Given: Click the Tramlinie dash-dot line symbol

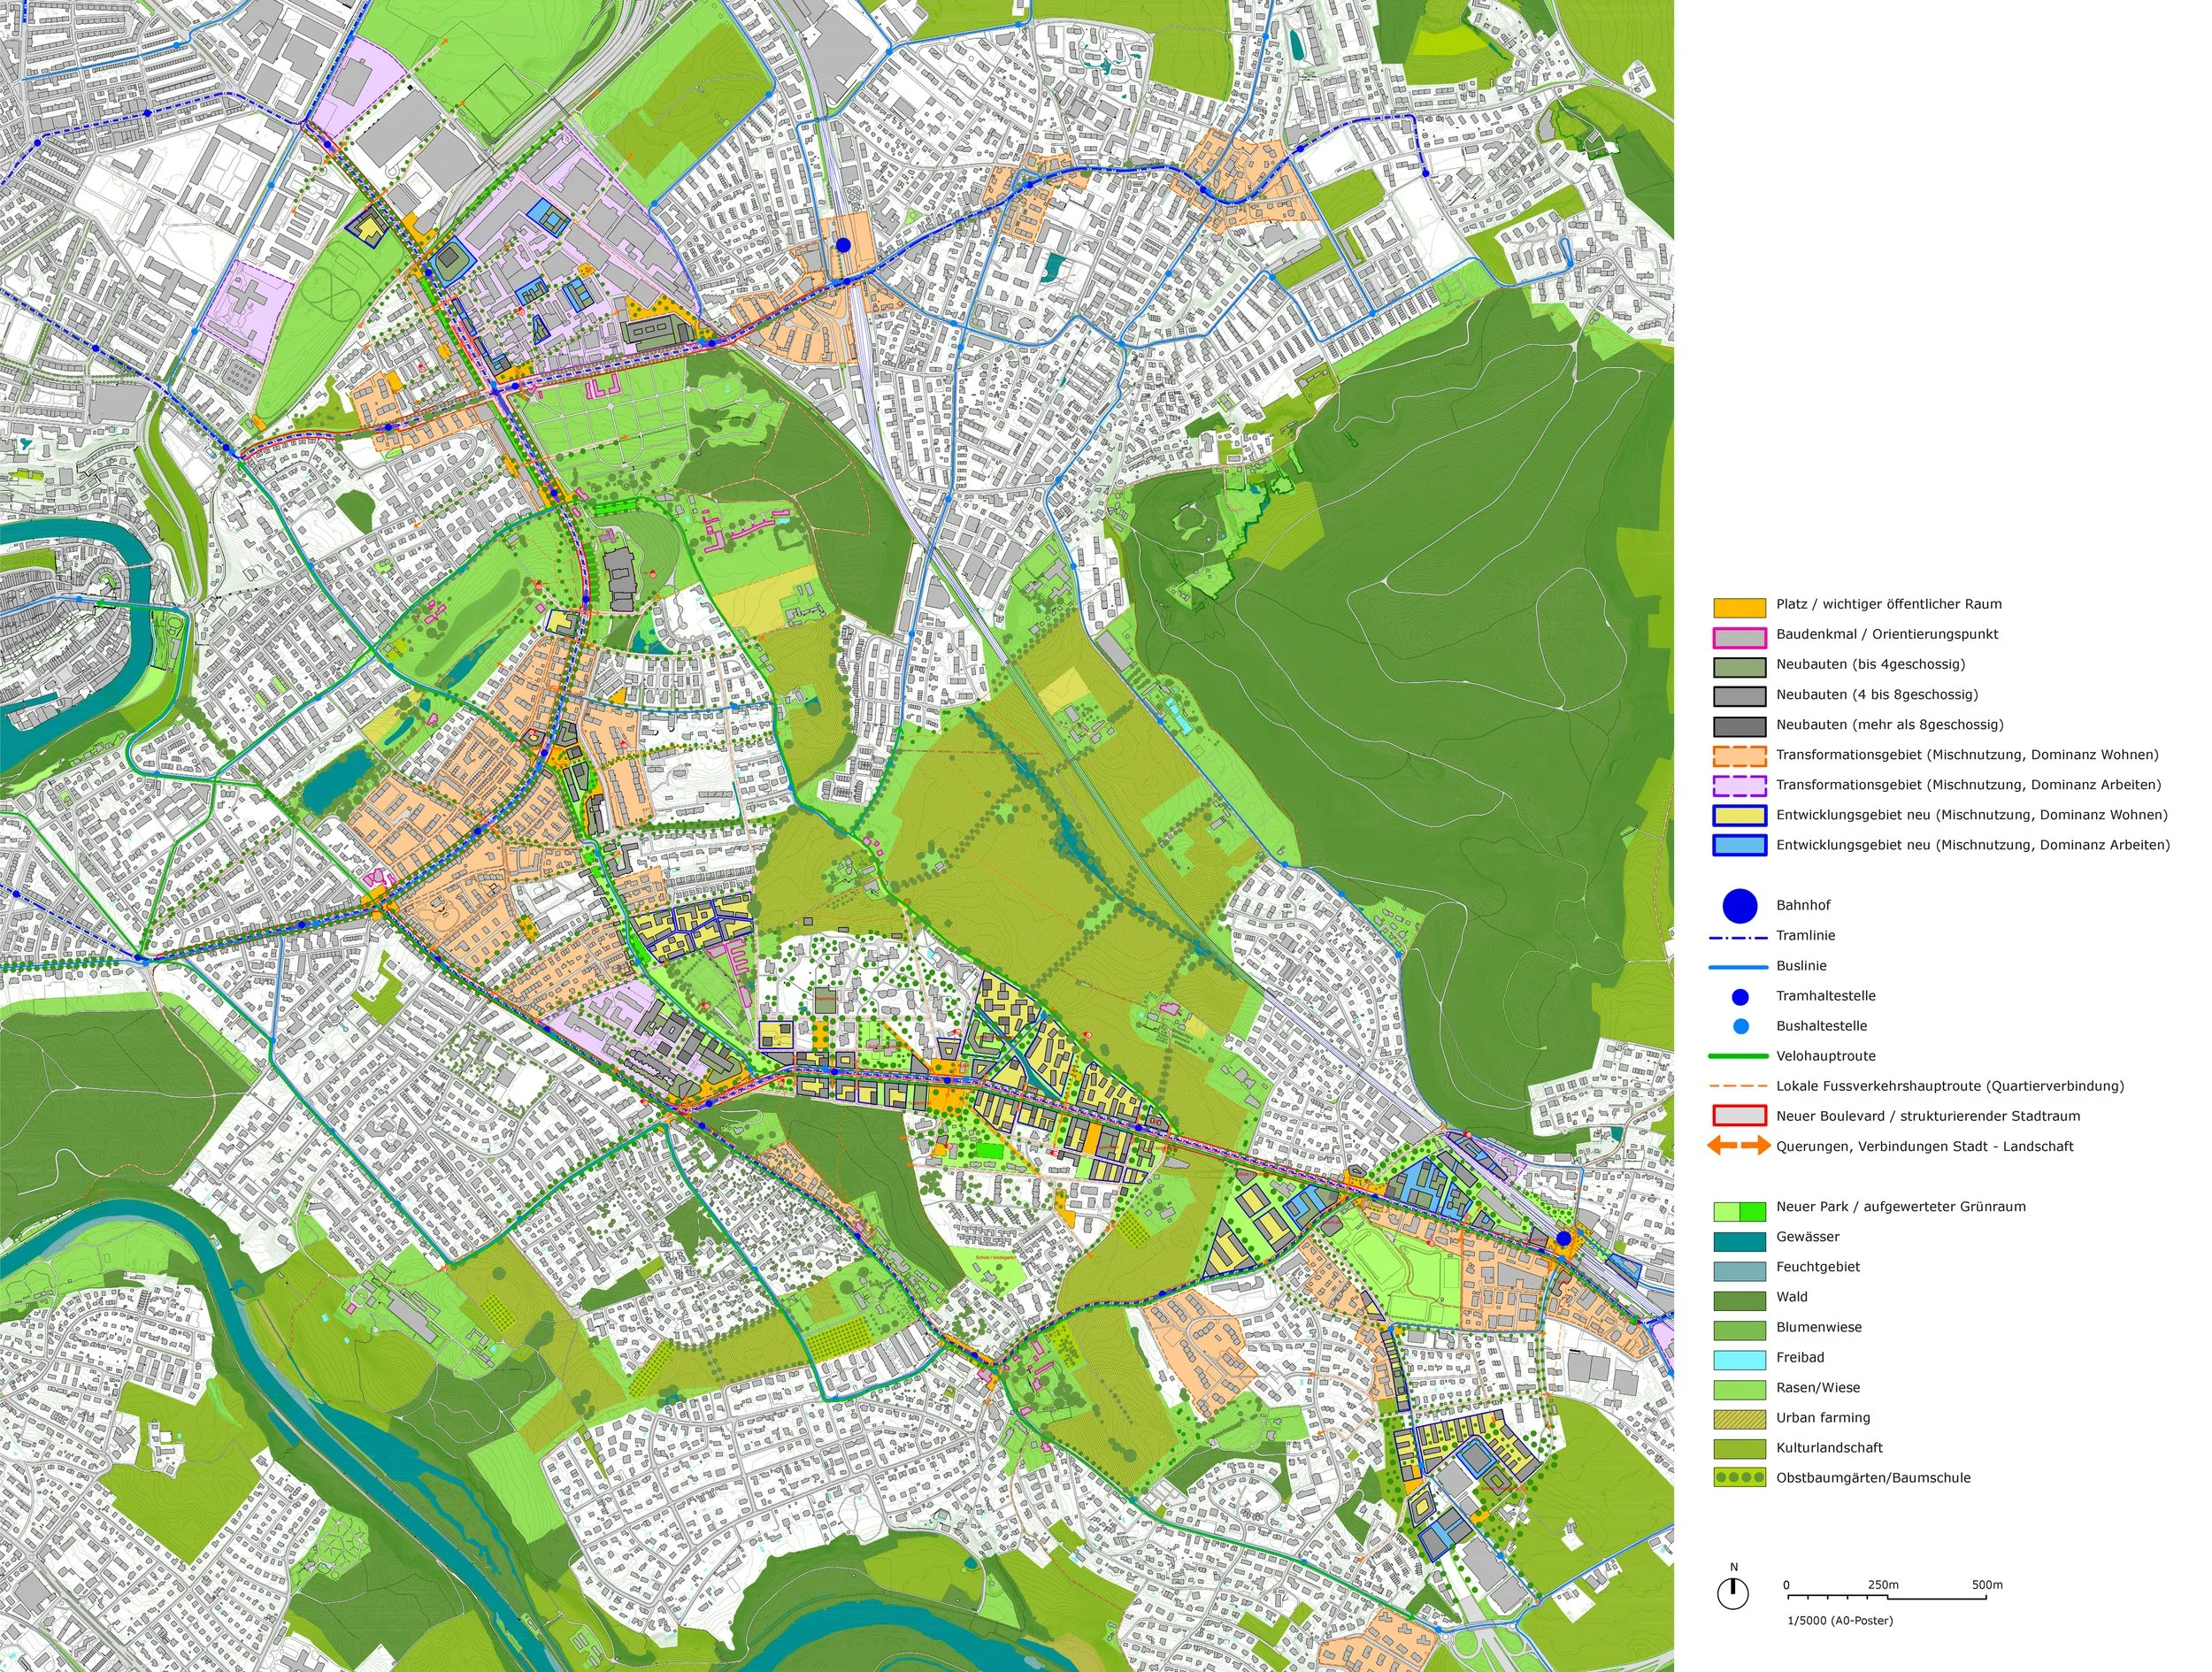Looking at the screenshot, I should click(1739, 937).
